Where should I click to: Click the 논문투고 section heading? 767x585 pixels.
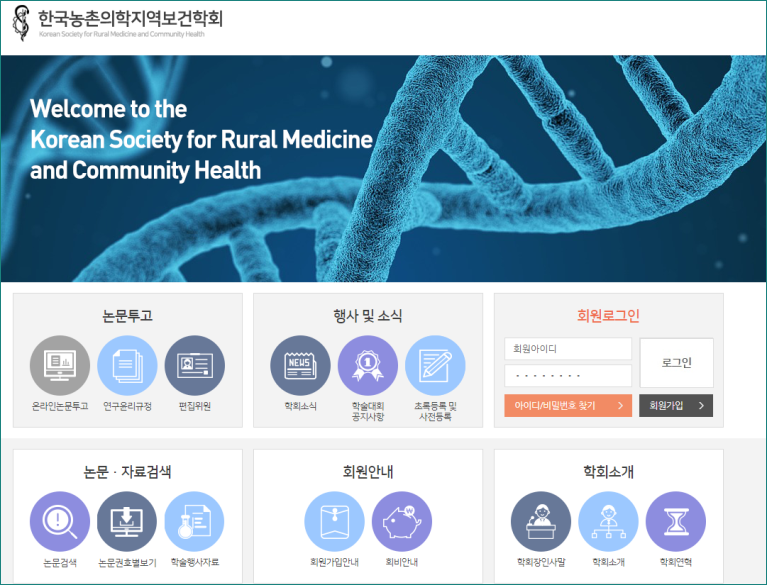(x=128, y=315)
